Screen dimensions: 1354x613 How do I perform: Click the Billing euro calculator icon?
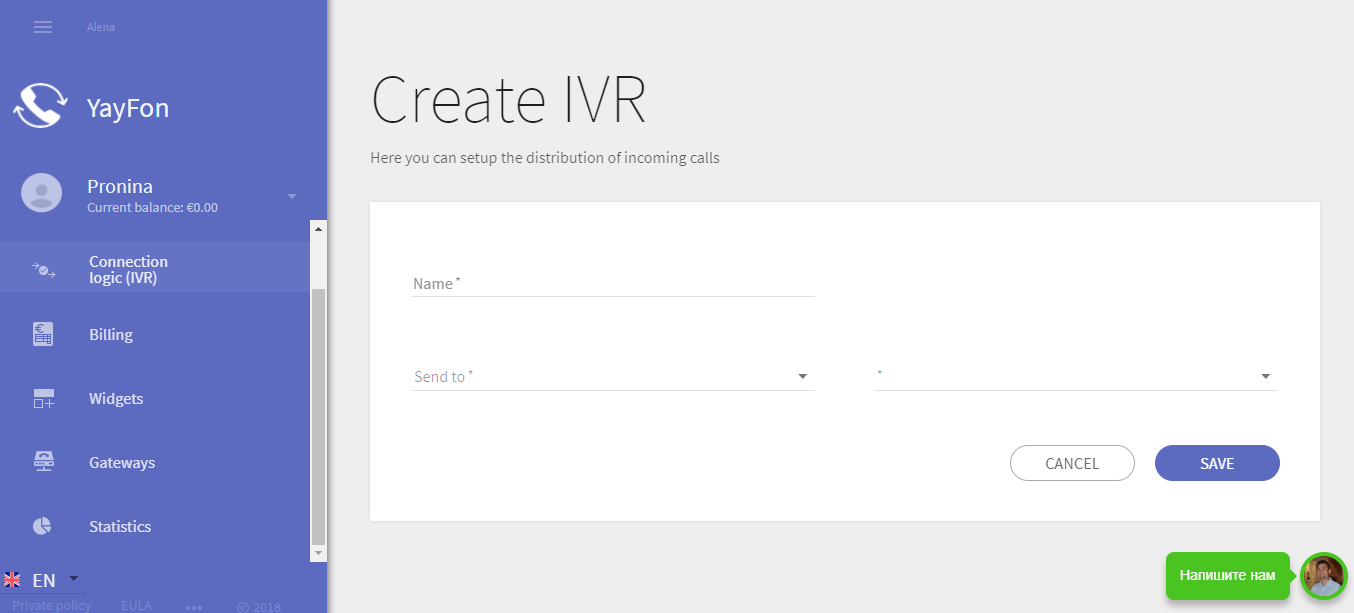[x=43, y=335]
